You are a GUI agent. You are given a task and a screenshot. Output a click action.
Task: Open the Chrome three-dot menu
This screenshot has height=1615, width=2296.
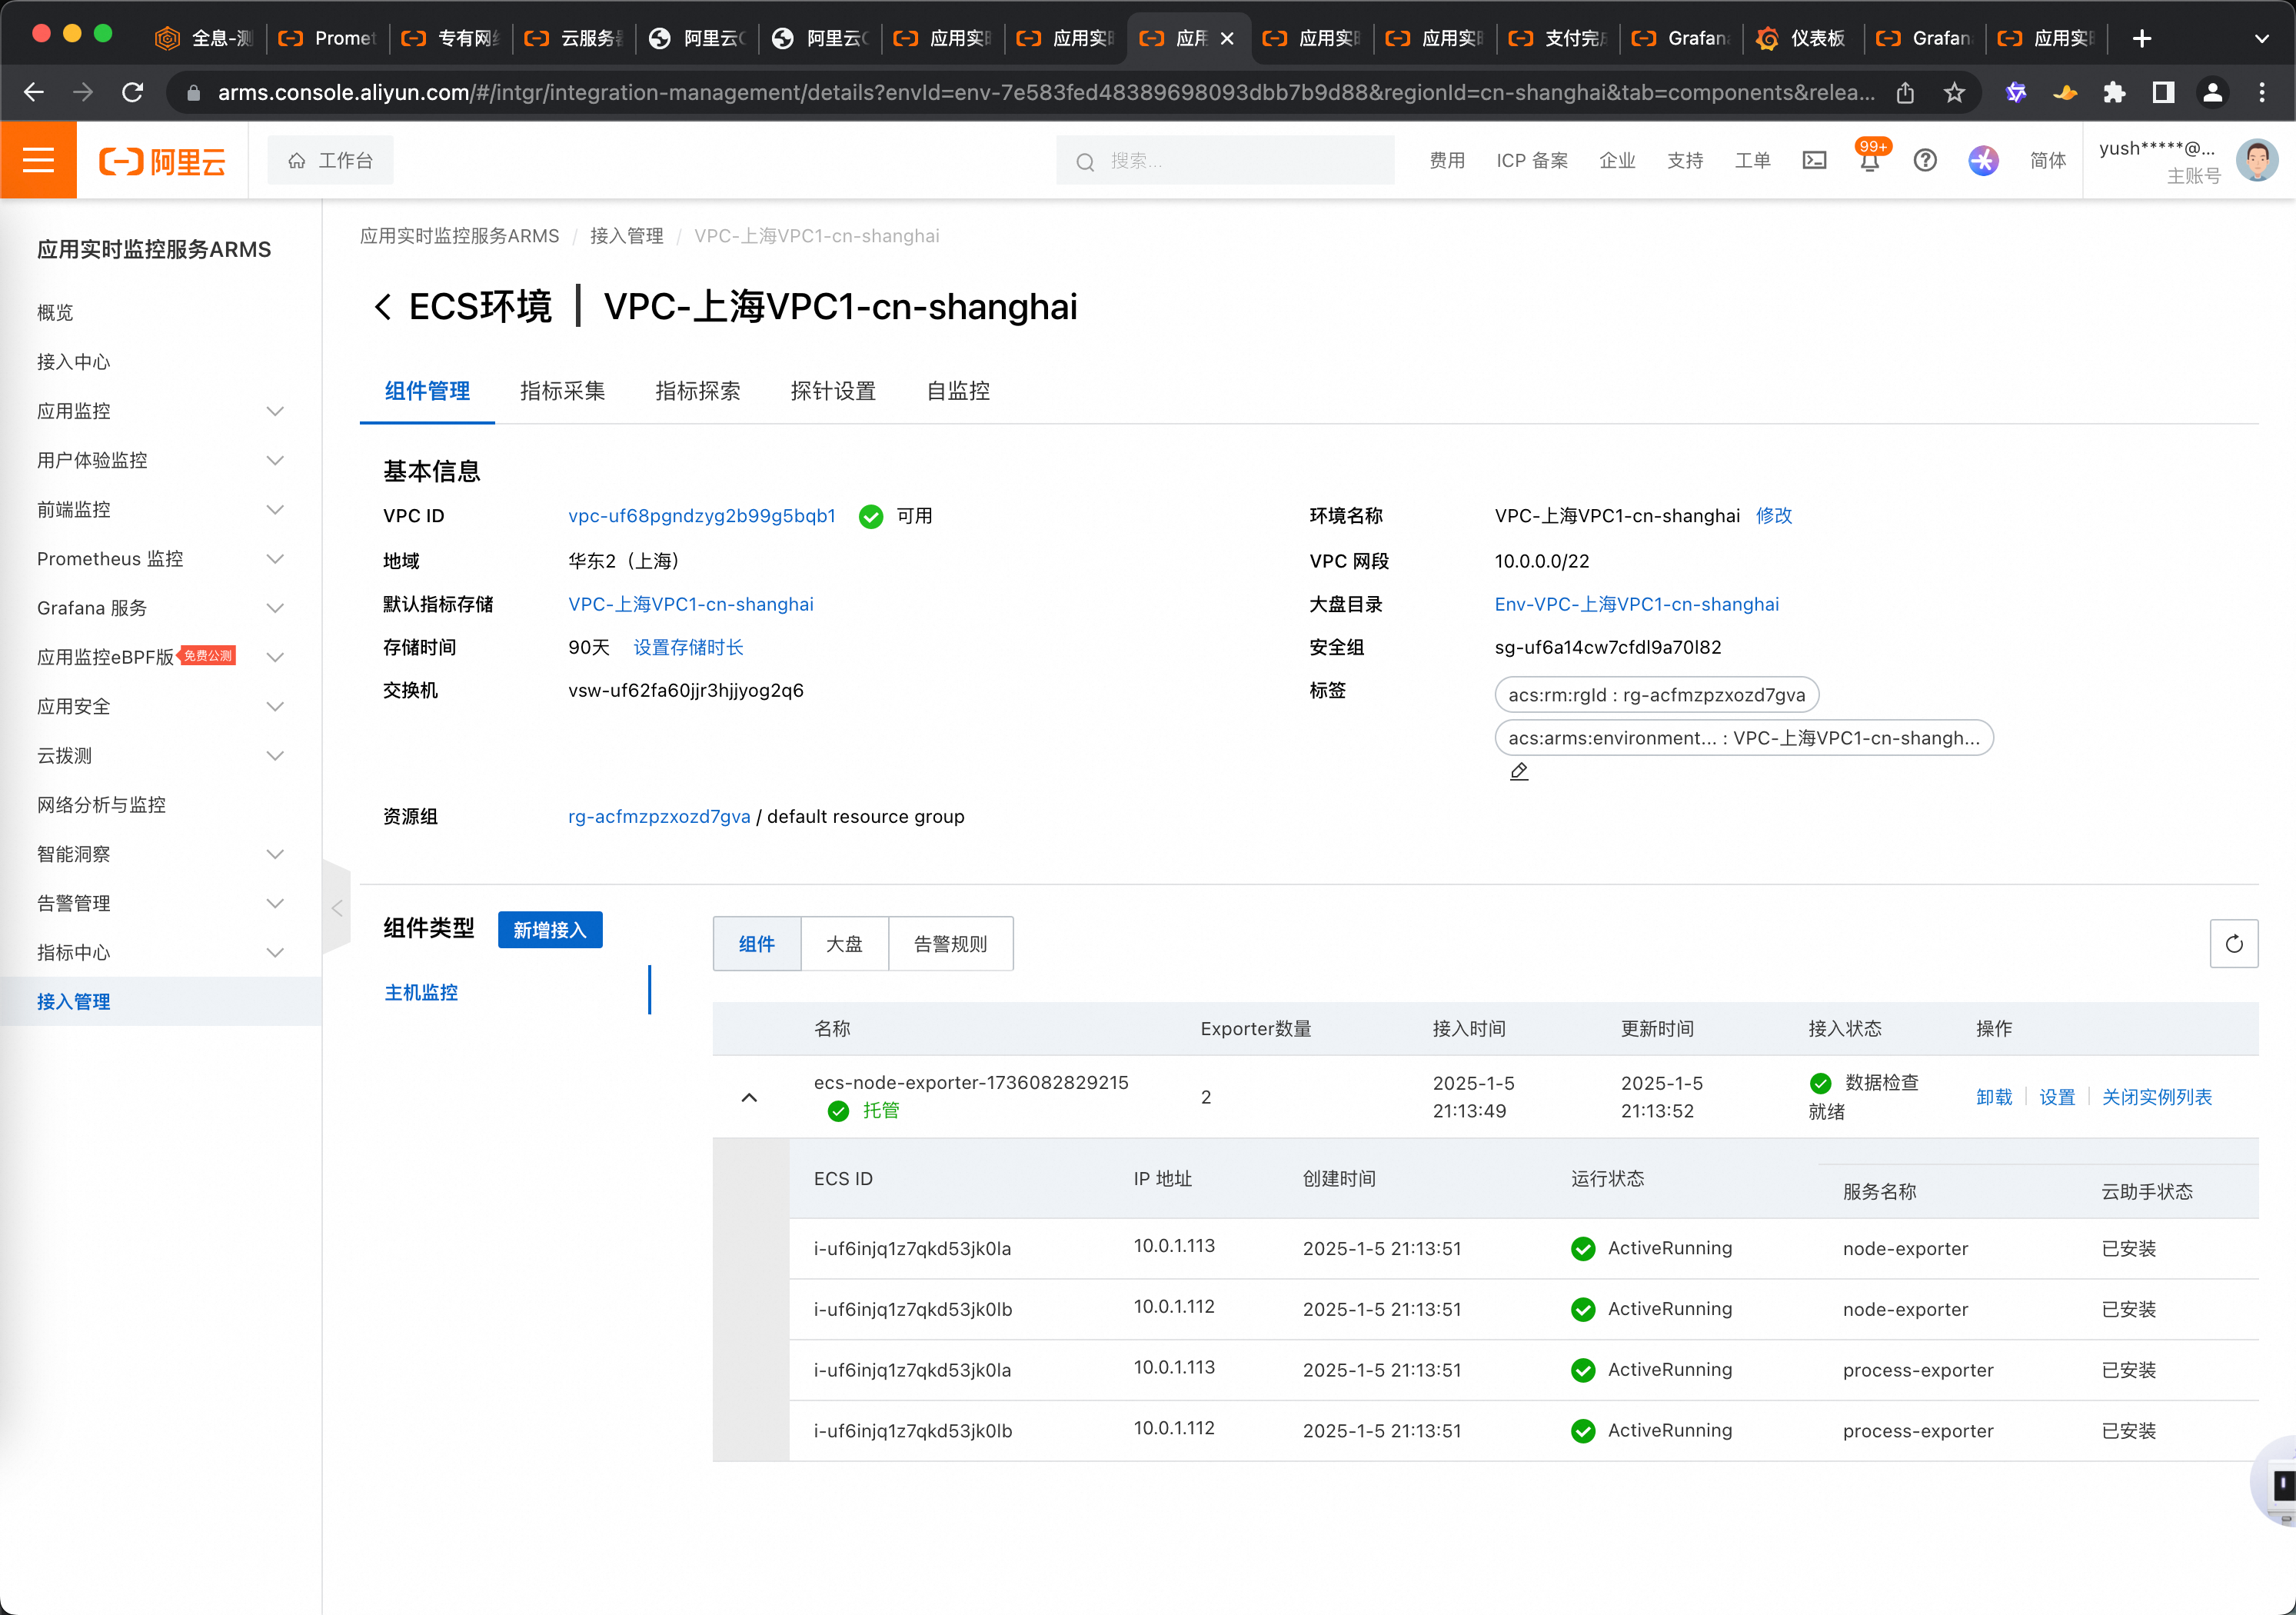[2261, 93]
